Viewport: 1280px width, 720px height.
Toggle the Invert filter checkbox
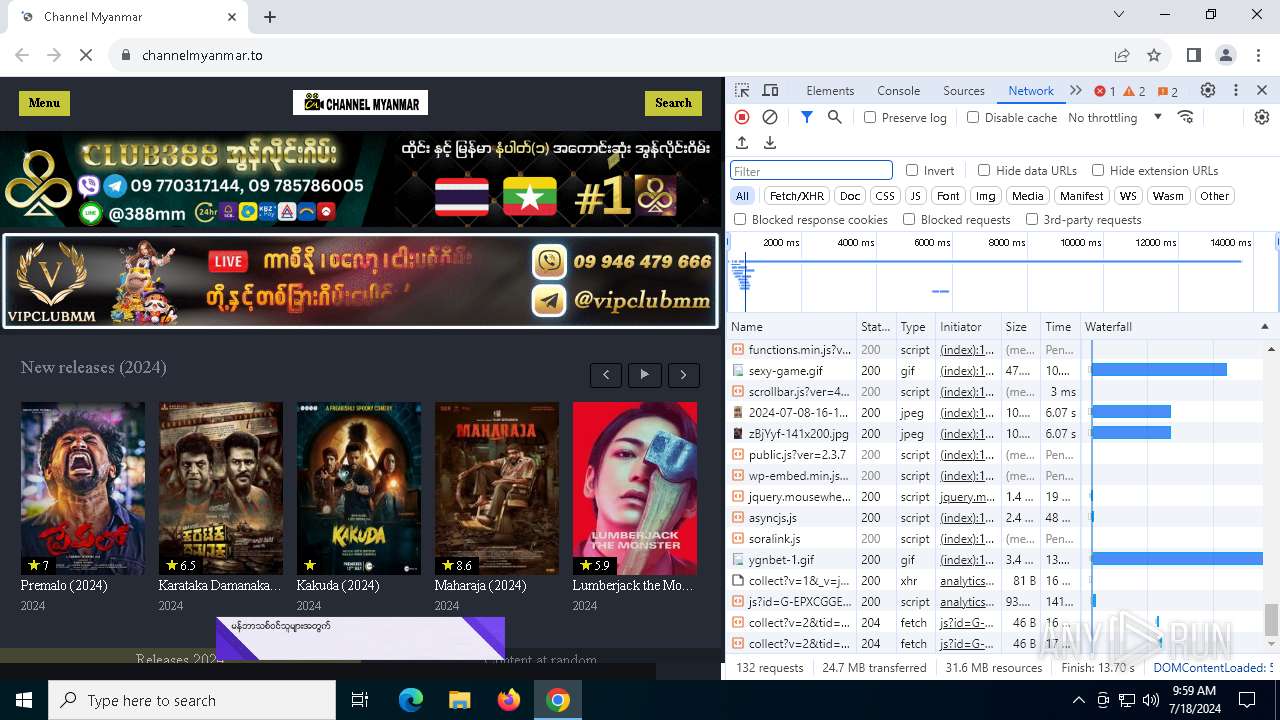click(x=912, y=170)
